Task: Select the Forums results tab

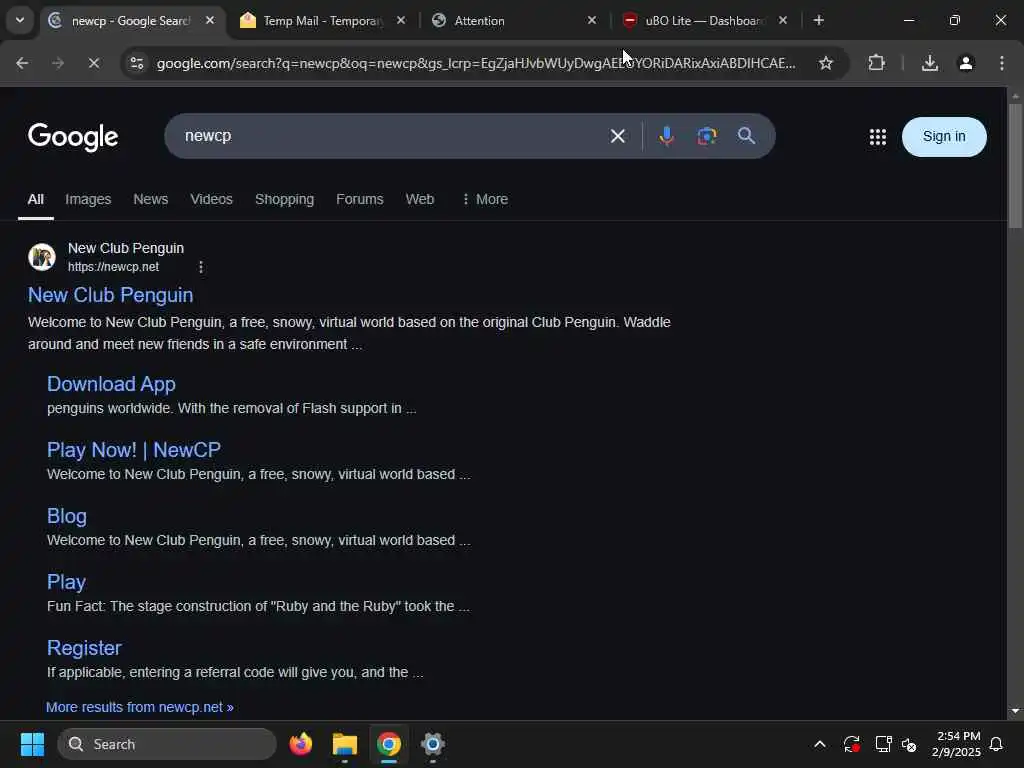Action: [360, 199]
